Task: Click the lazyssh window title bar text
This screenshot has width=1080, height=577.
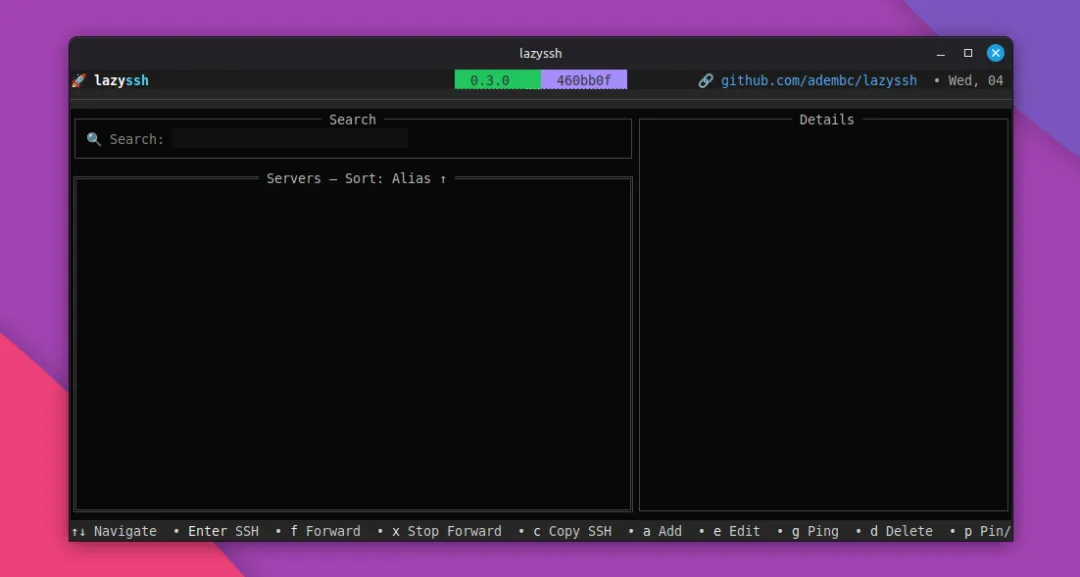Action: click(541, 53)
